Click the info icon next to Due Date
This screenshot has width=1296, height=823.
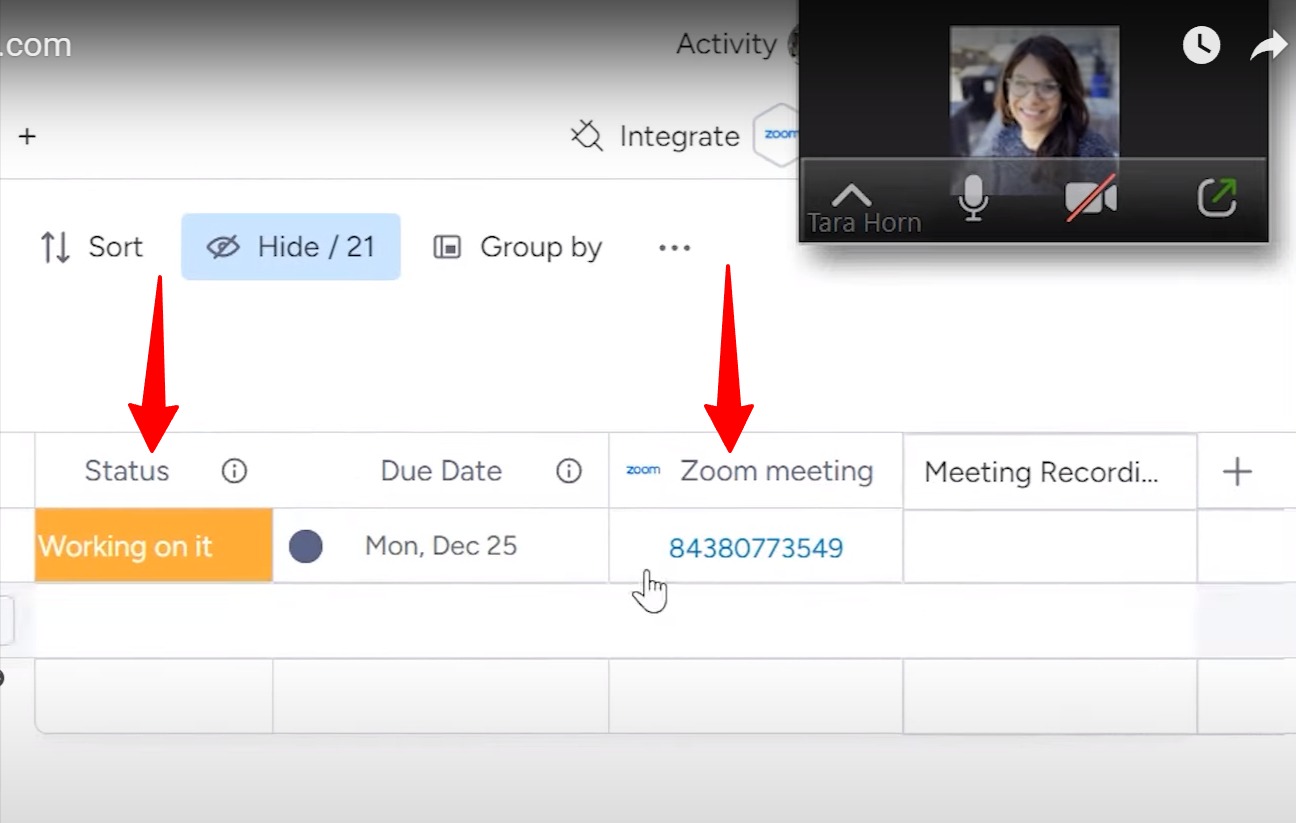(568, 470)
